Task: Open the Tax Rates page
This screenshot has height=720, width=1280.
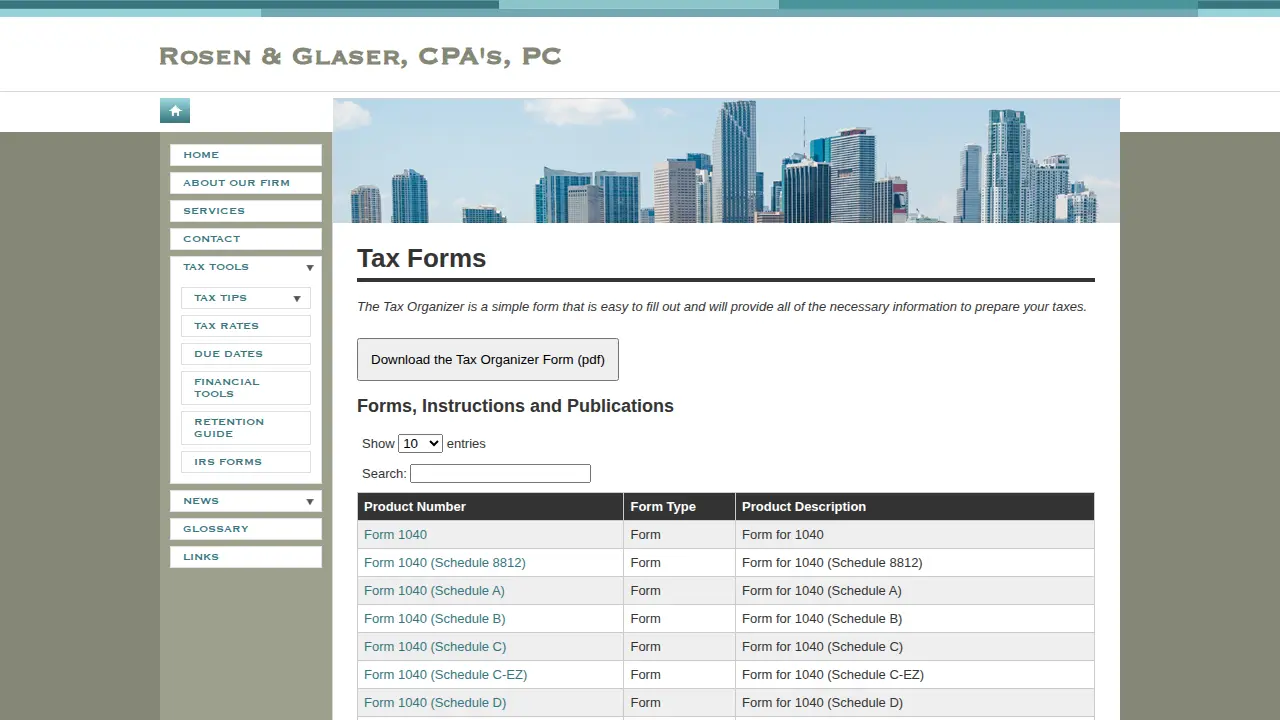Action: pyautogui.click(x=246, y=326)
